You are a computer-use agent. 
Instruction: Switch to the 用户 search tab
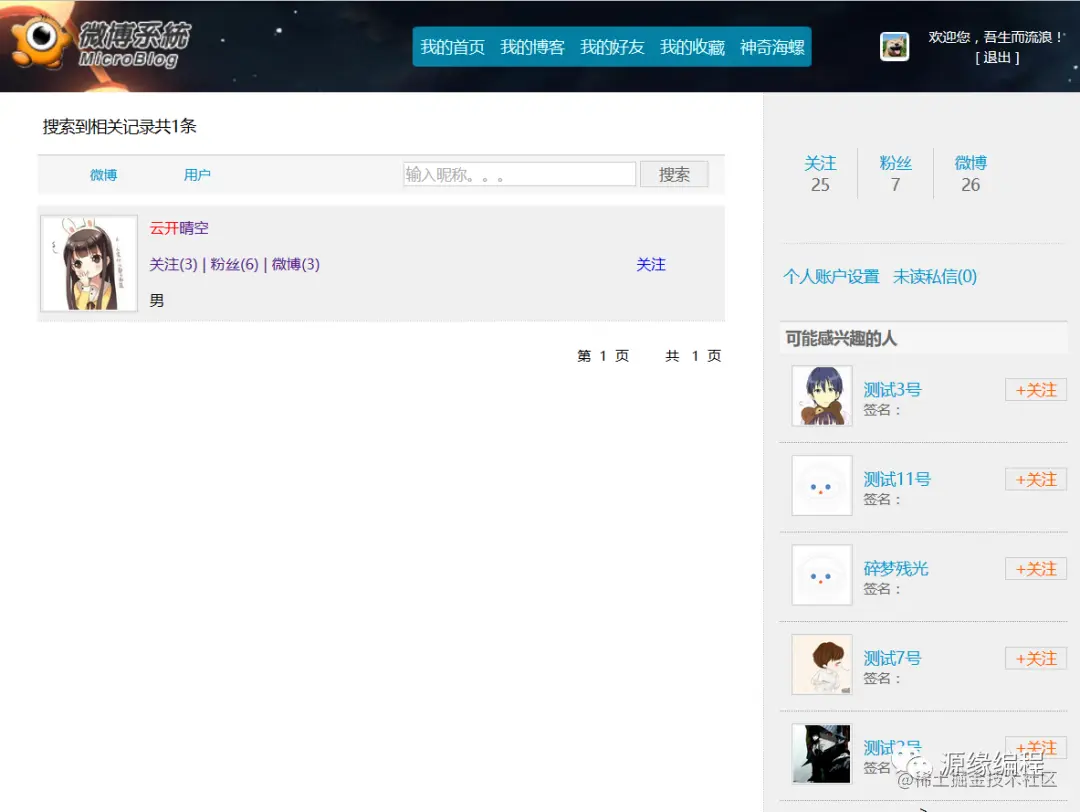pos(197,175)
